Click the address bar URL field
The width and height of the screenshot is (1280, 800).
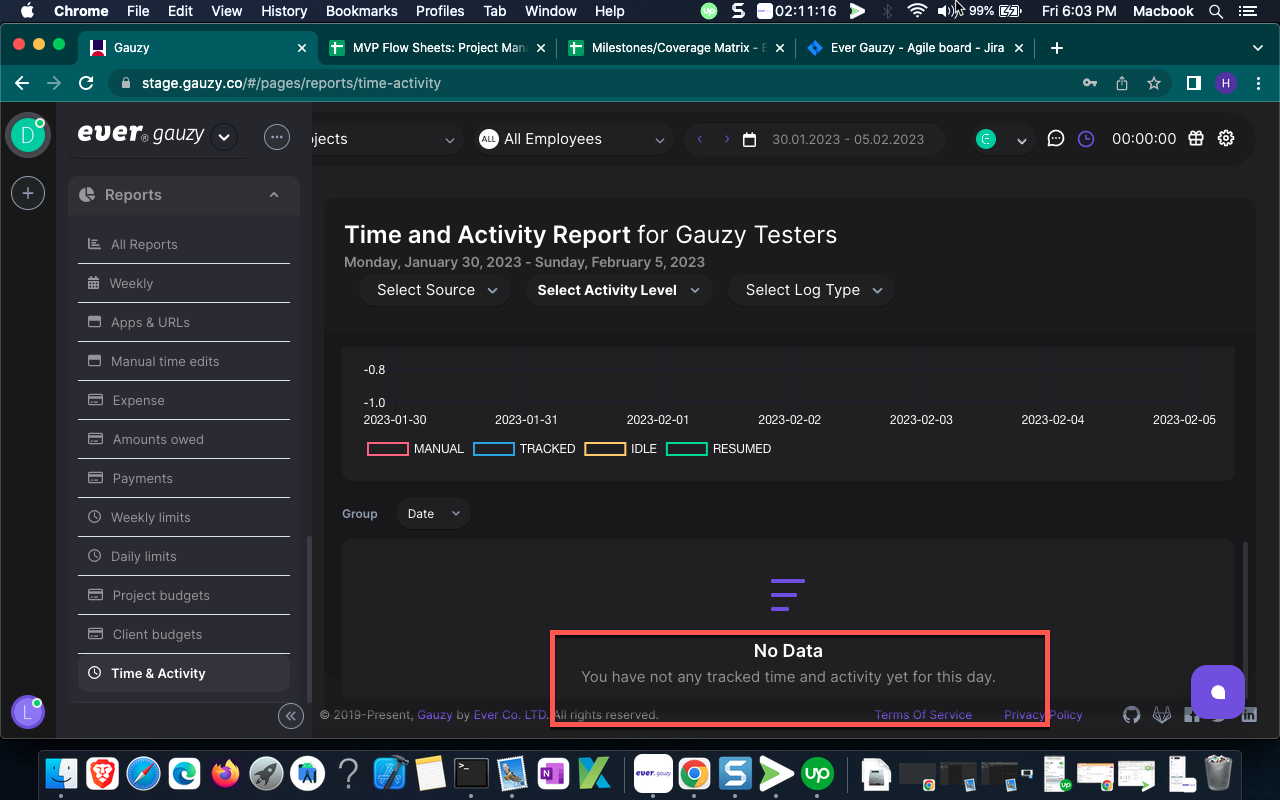[590, 83]
